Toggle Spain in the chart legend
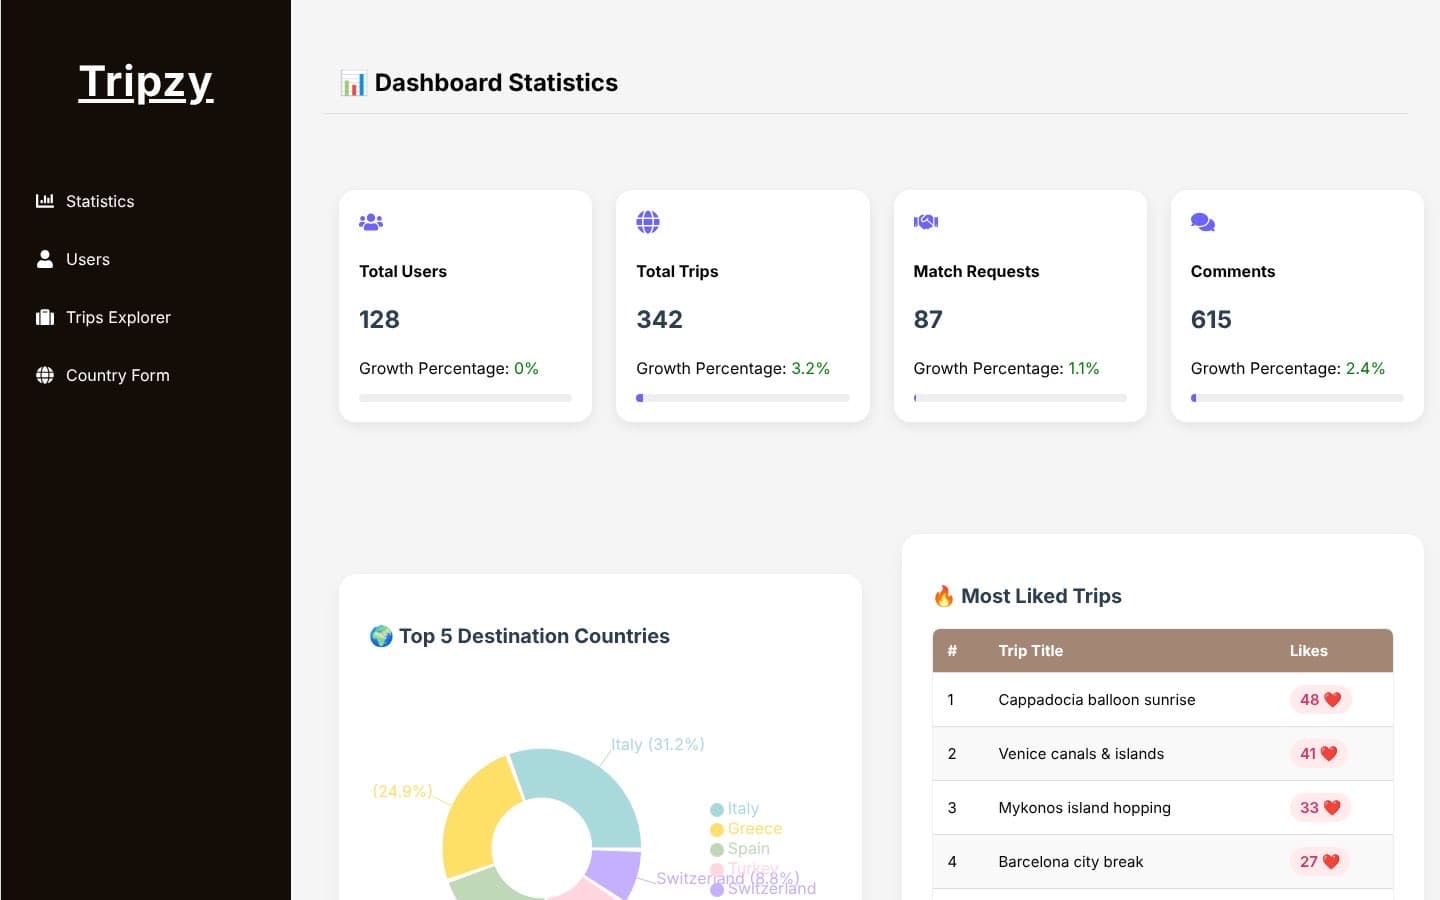 [740, 849]
